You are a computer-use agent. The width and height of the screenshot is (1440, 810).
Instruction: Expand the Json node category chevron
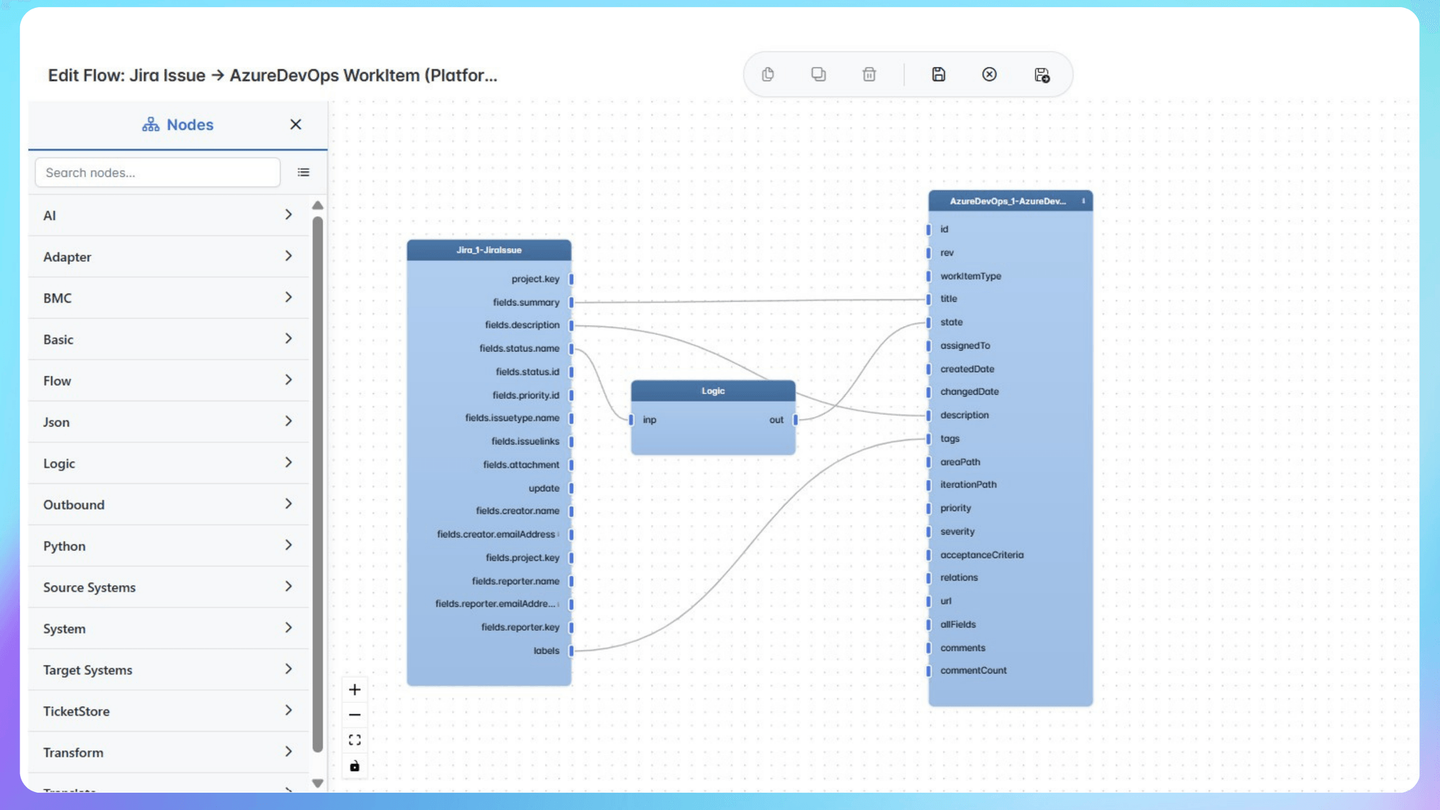click(x=288, y=421)
